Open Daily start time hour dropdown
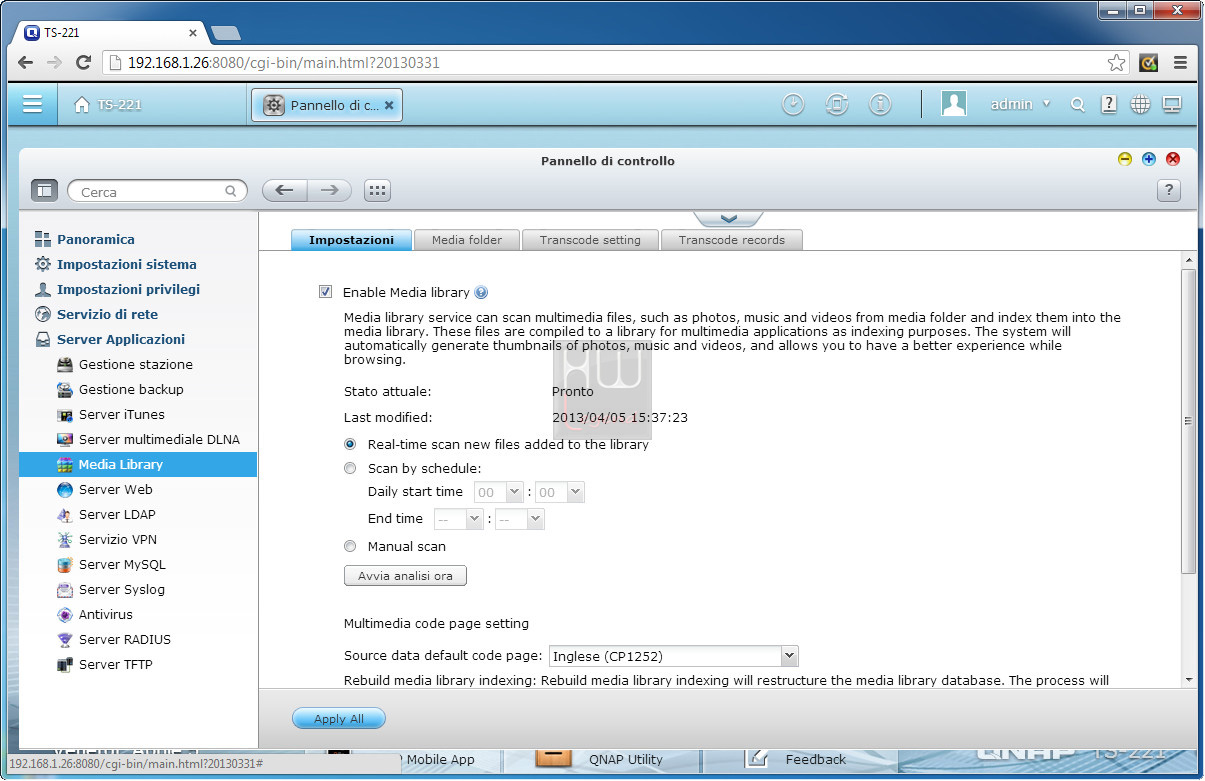Image resolution: width=1205 pixels, height=781 pixels. [499, 492]
